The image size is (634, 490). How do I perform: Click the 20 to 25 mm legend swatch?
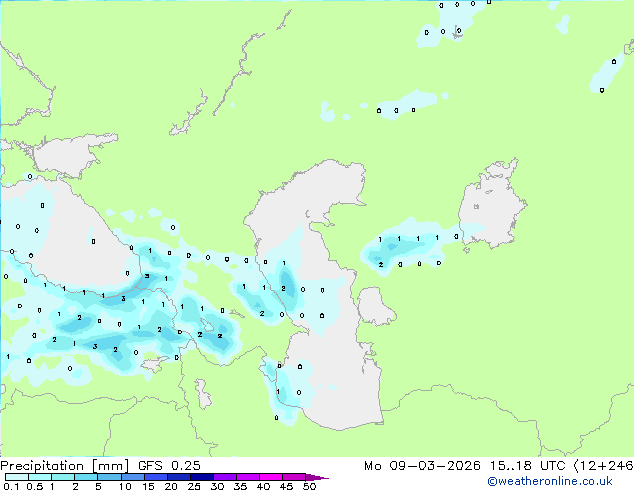pyautogui.click(x=178, y=477)
